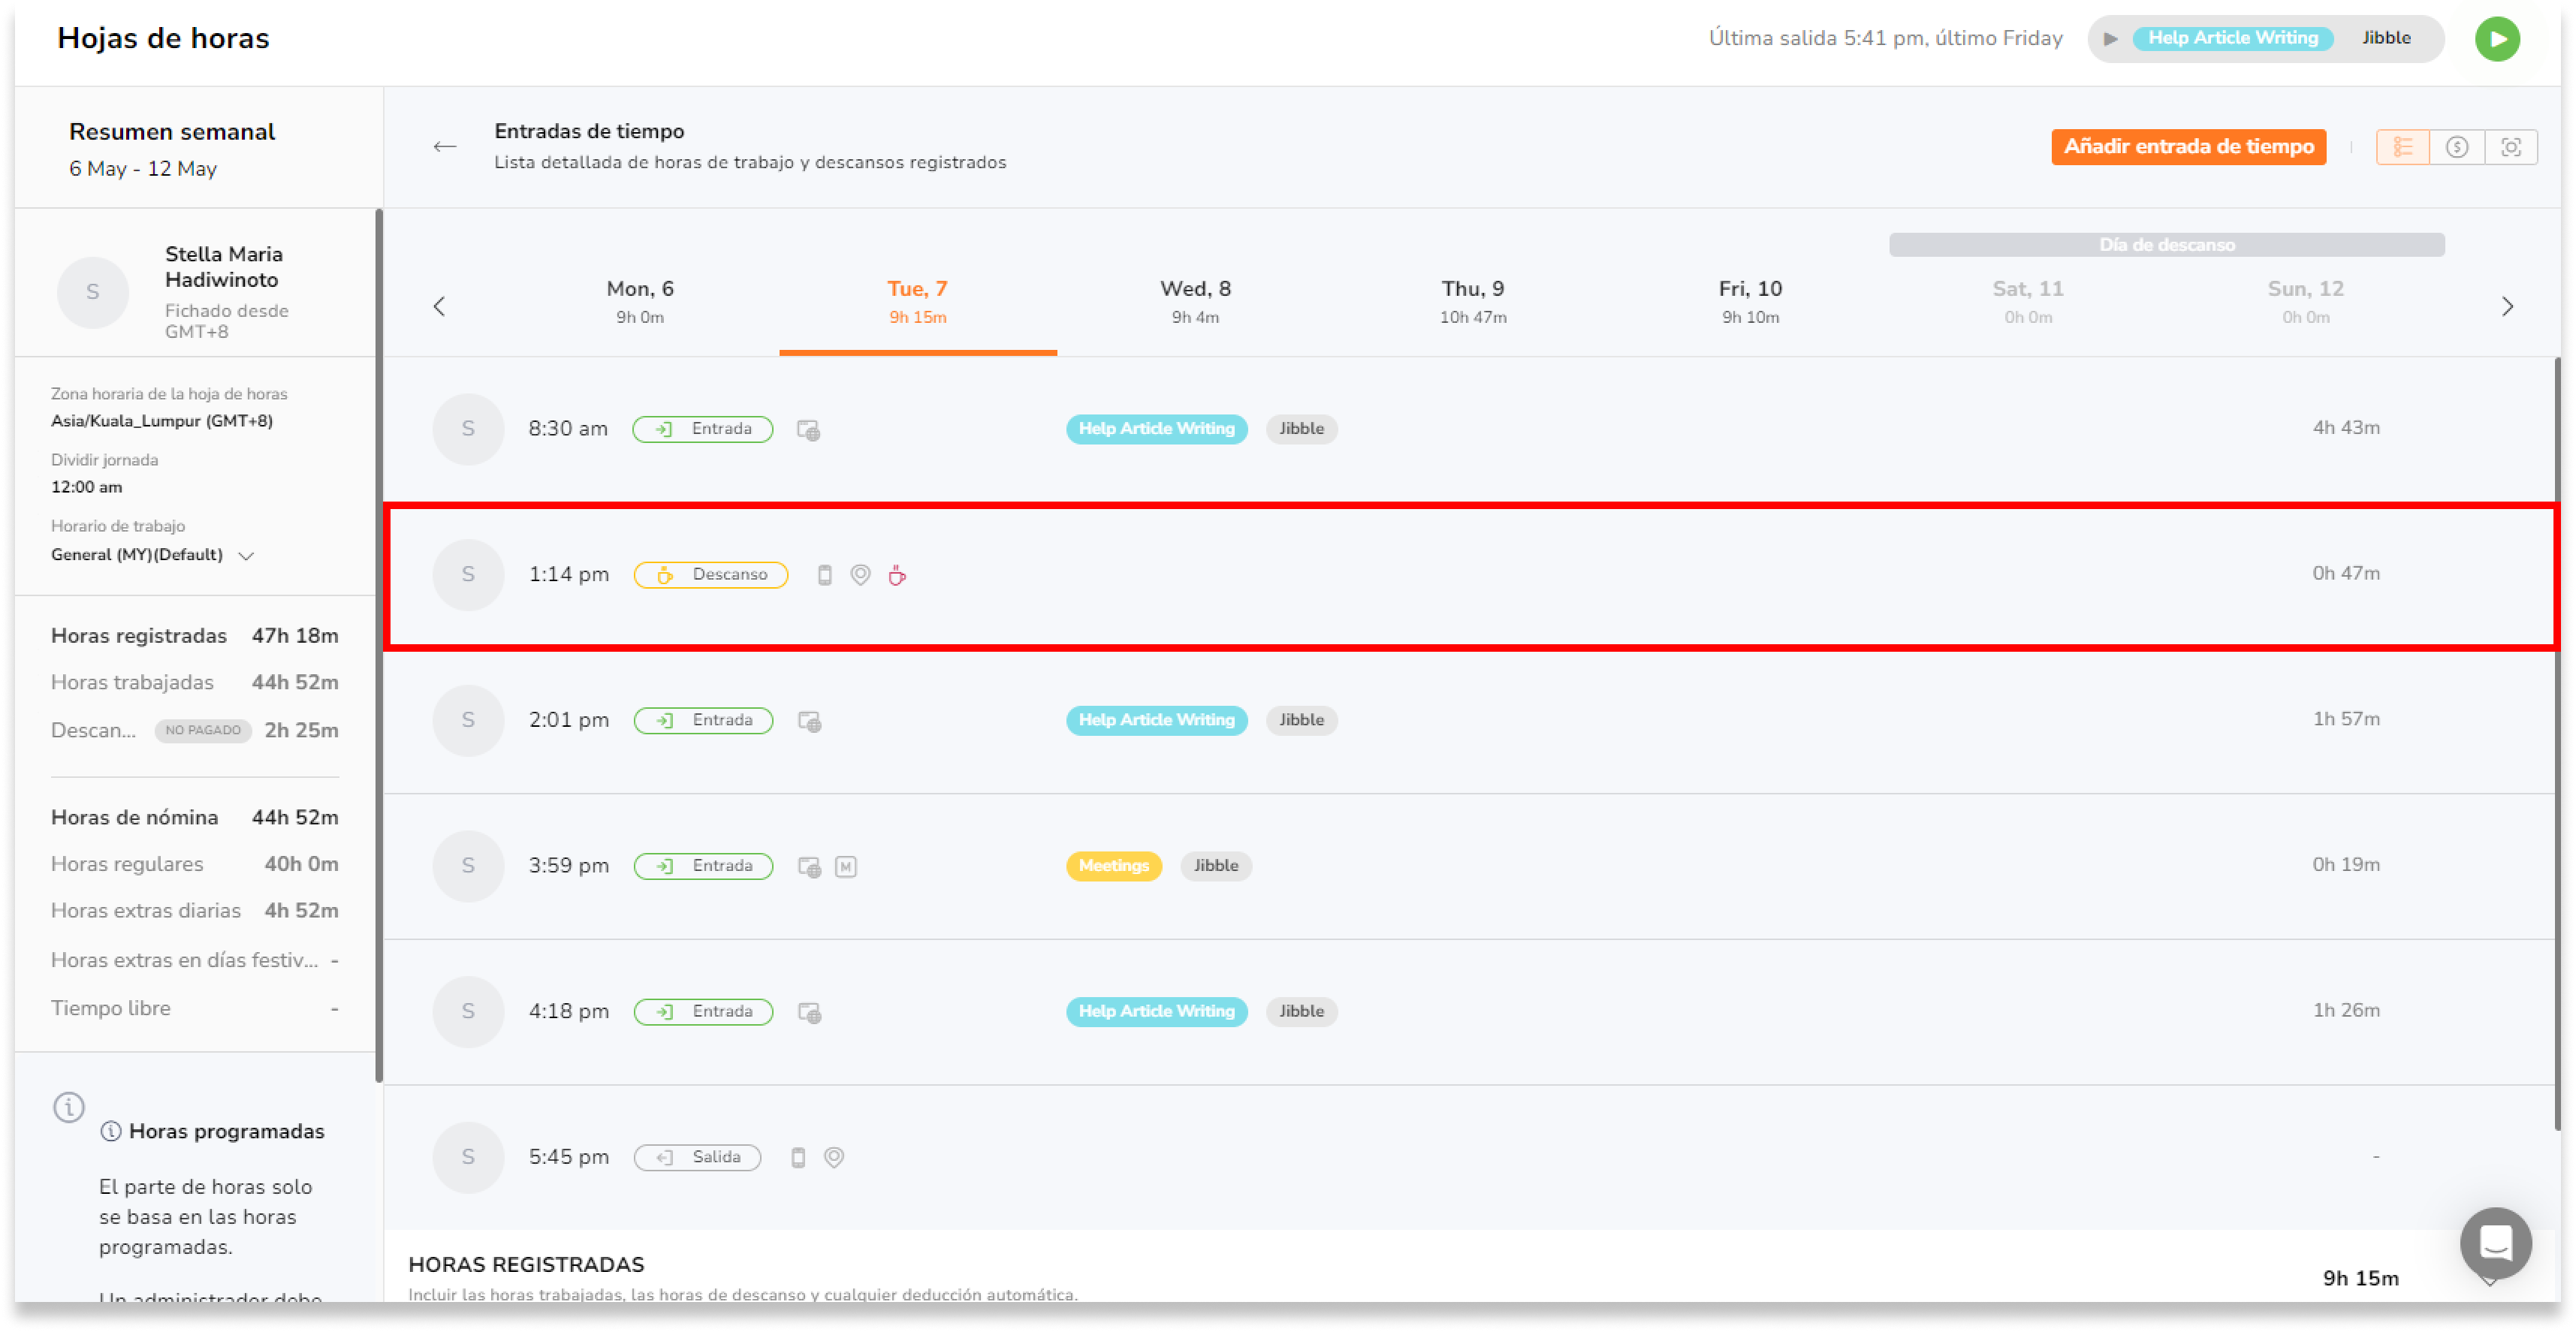Select the Fri, 10 day tab
The height and width of the screenshot is (1332, 2576).
[x=1750, y=301]
